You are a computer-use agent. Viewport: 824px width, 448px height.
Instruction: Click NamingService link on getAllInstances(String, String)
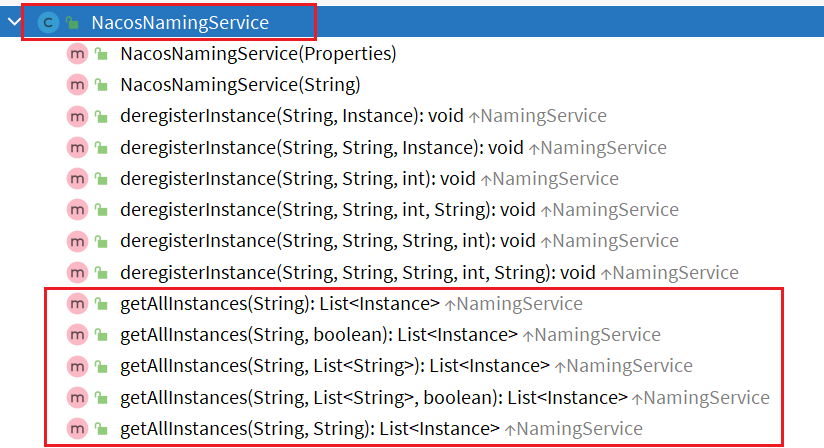(580, 429)
